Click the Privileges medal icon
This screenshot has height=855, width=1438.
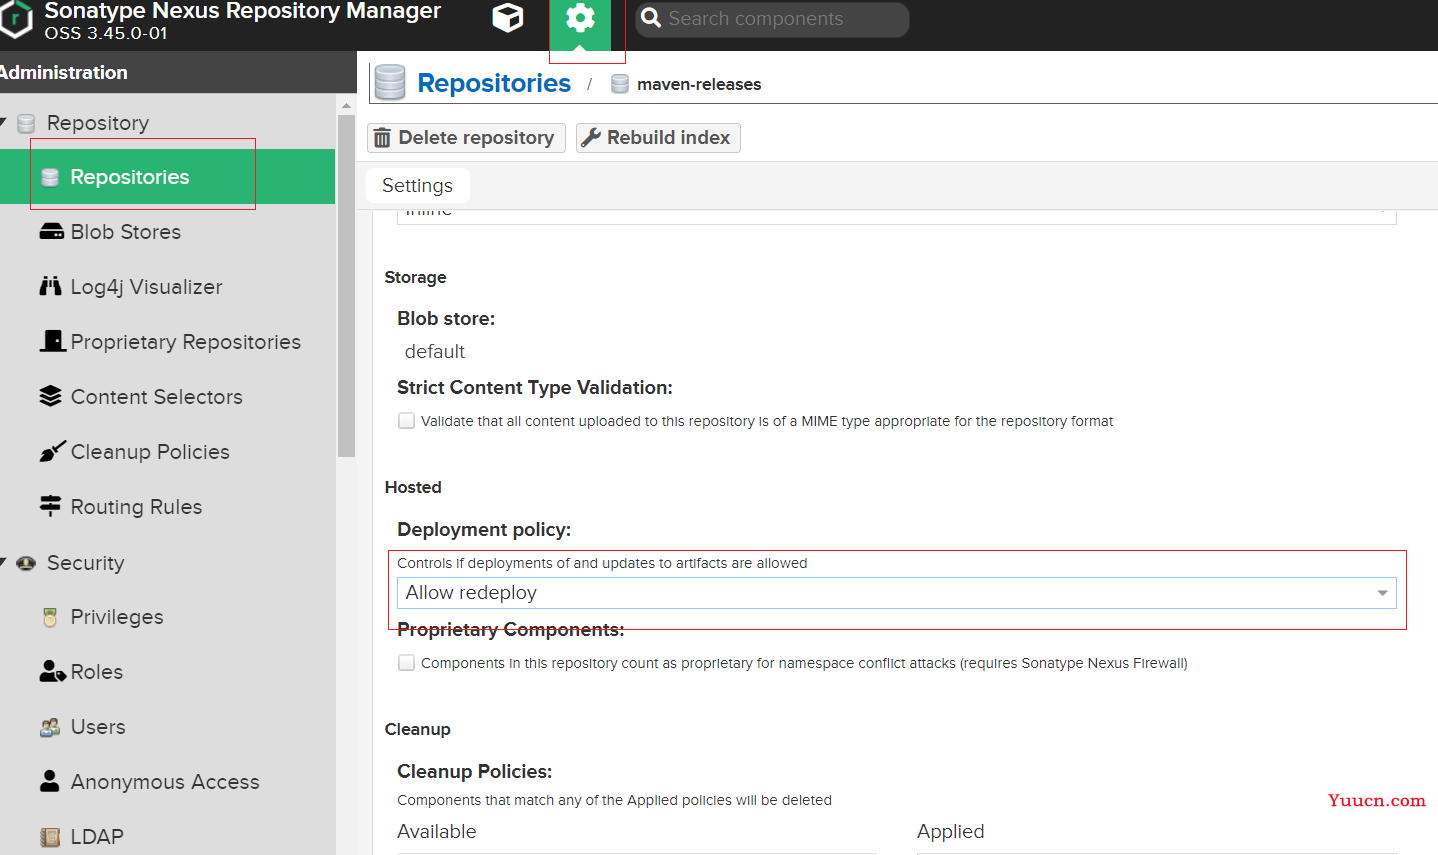(x=50, y=617)
